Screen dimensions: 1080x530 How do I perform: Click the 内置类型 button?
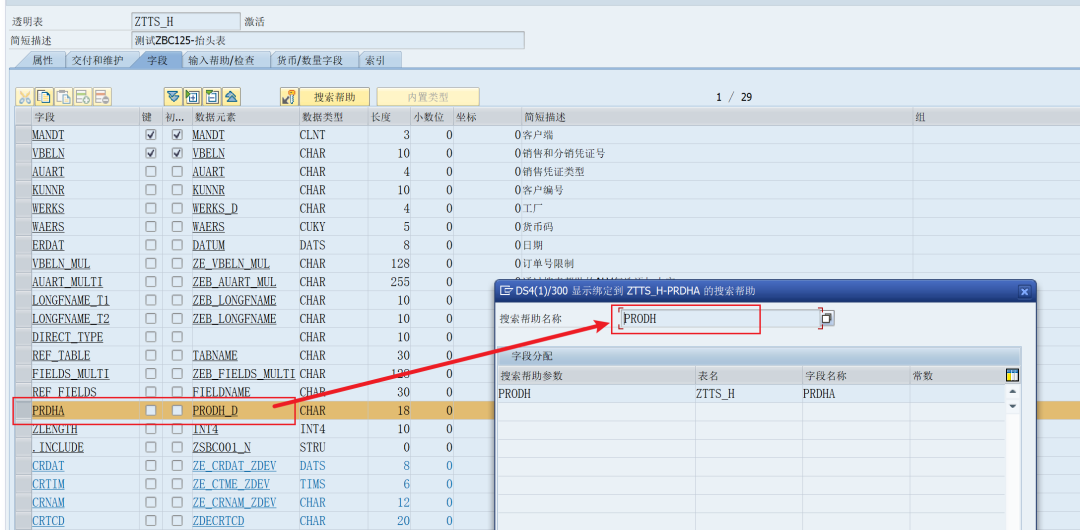pyautogui.click(x=428, y=97)
